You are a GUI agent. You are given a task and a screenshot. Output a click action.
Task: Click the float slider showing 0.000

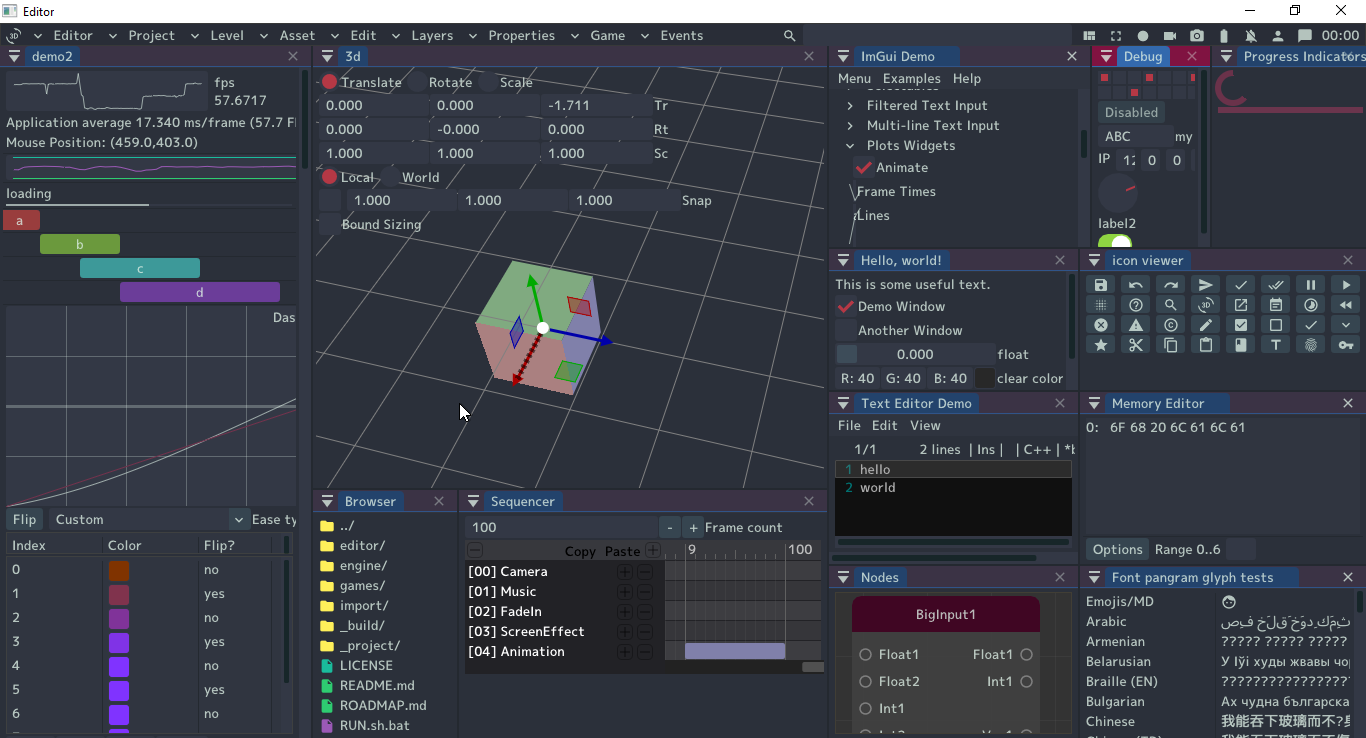pos(914,354)
